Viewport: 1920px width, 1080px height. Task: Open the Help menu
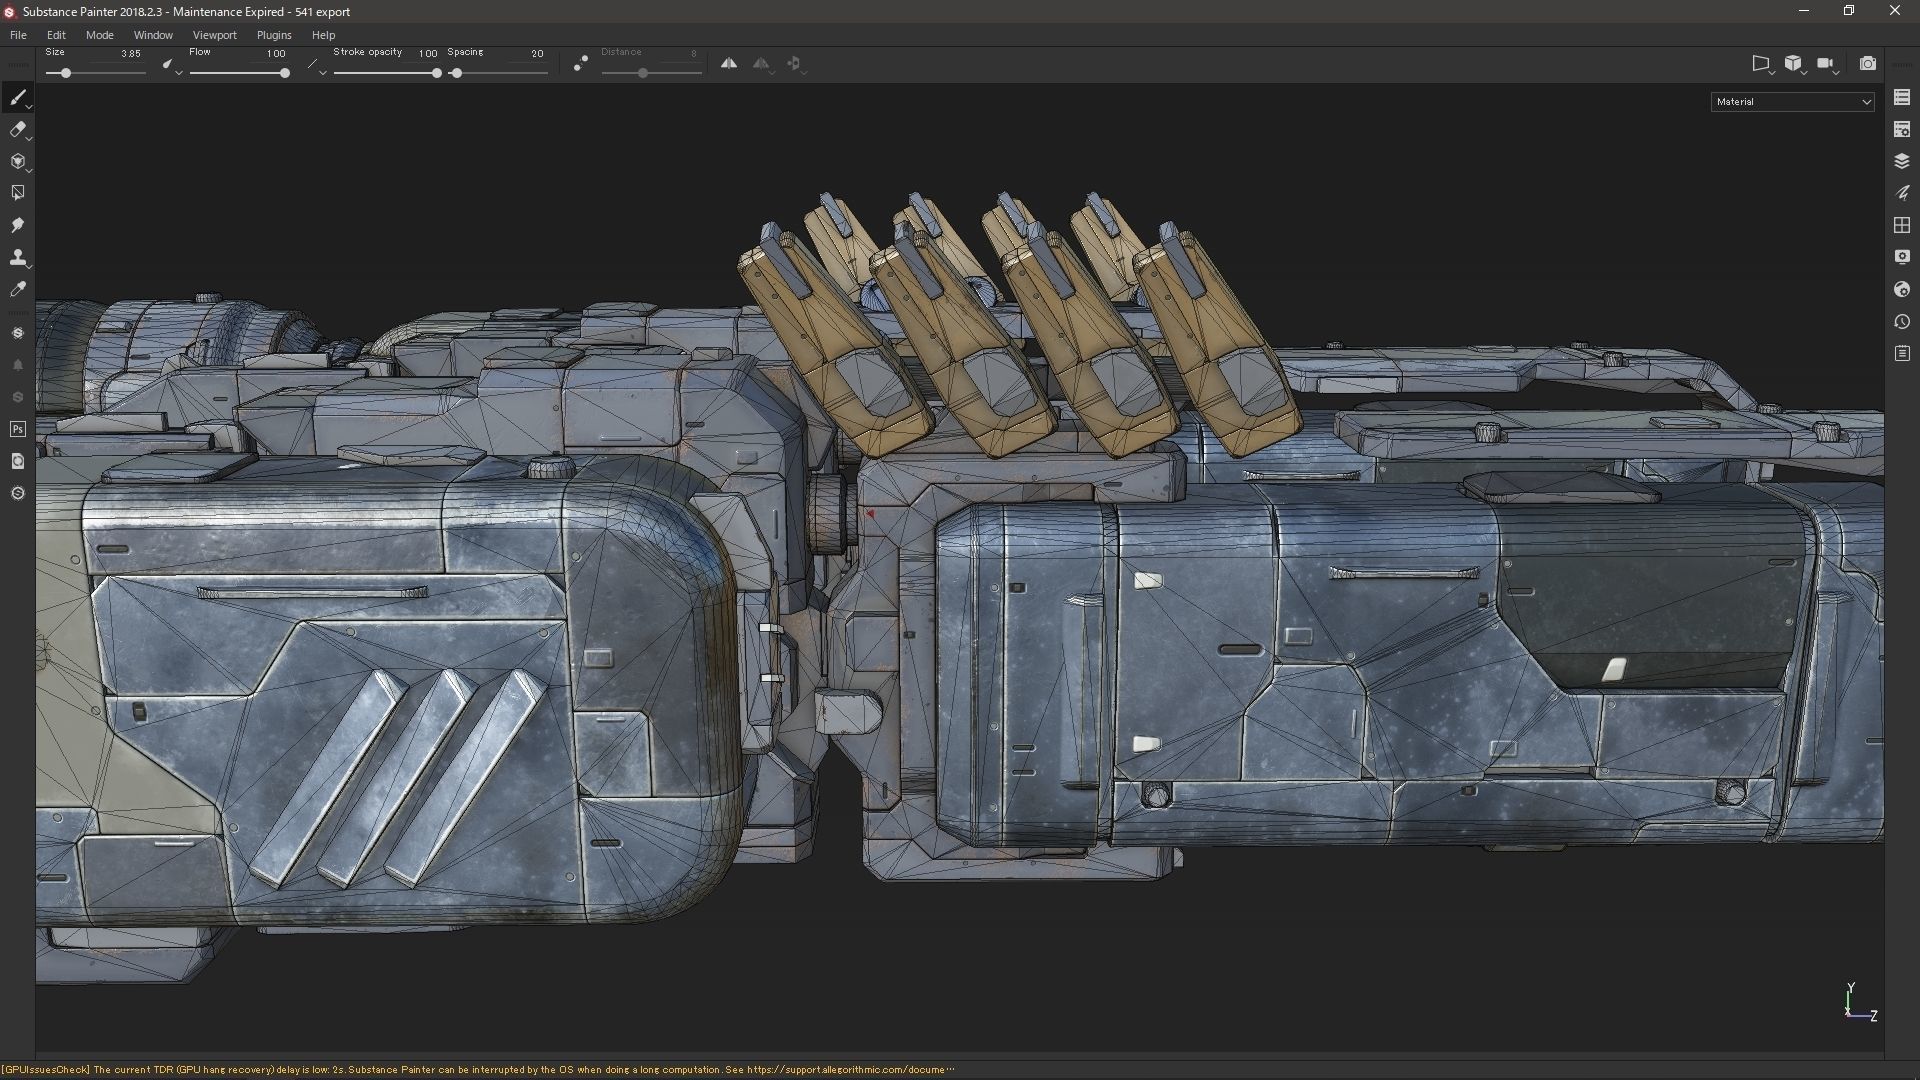pyautogui.click(x=323, y=35)
